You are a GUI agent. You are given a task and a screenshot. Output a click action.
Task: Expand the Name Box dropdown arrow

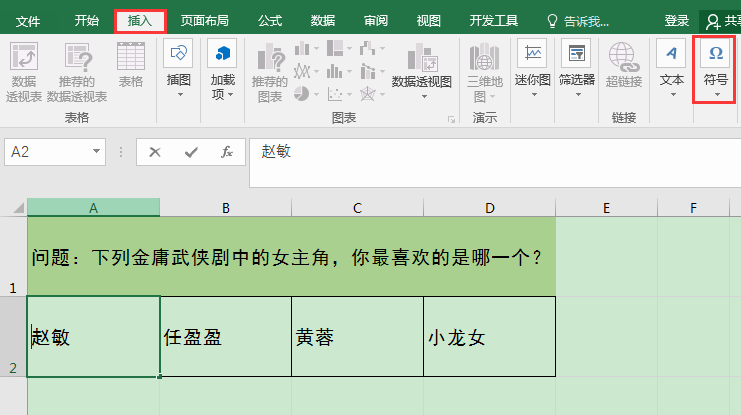(x=96, y=151)
